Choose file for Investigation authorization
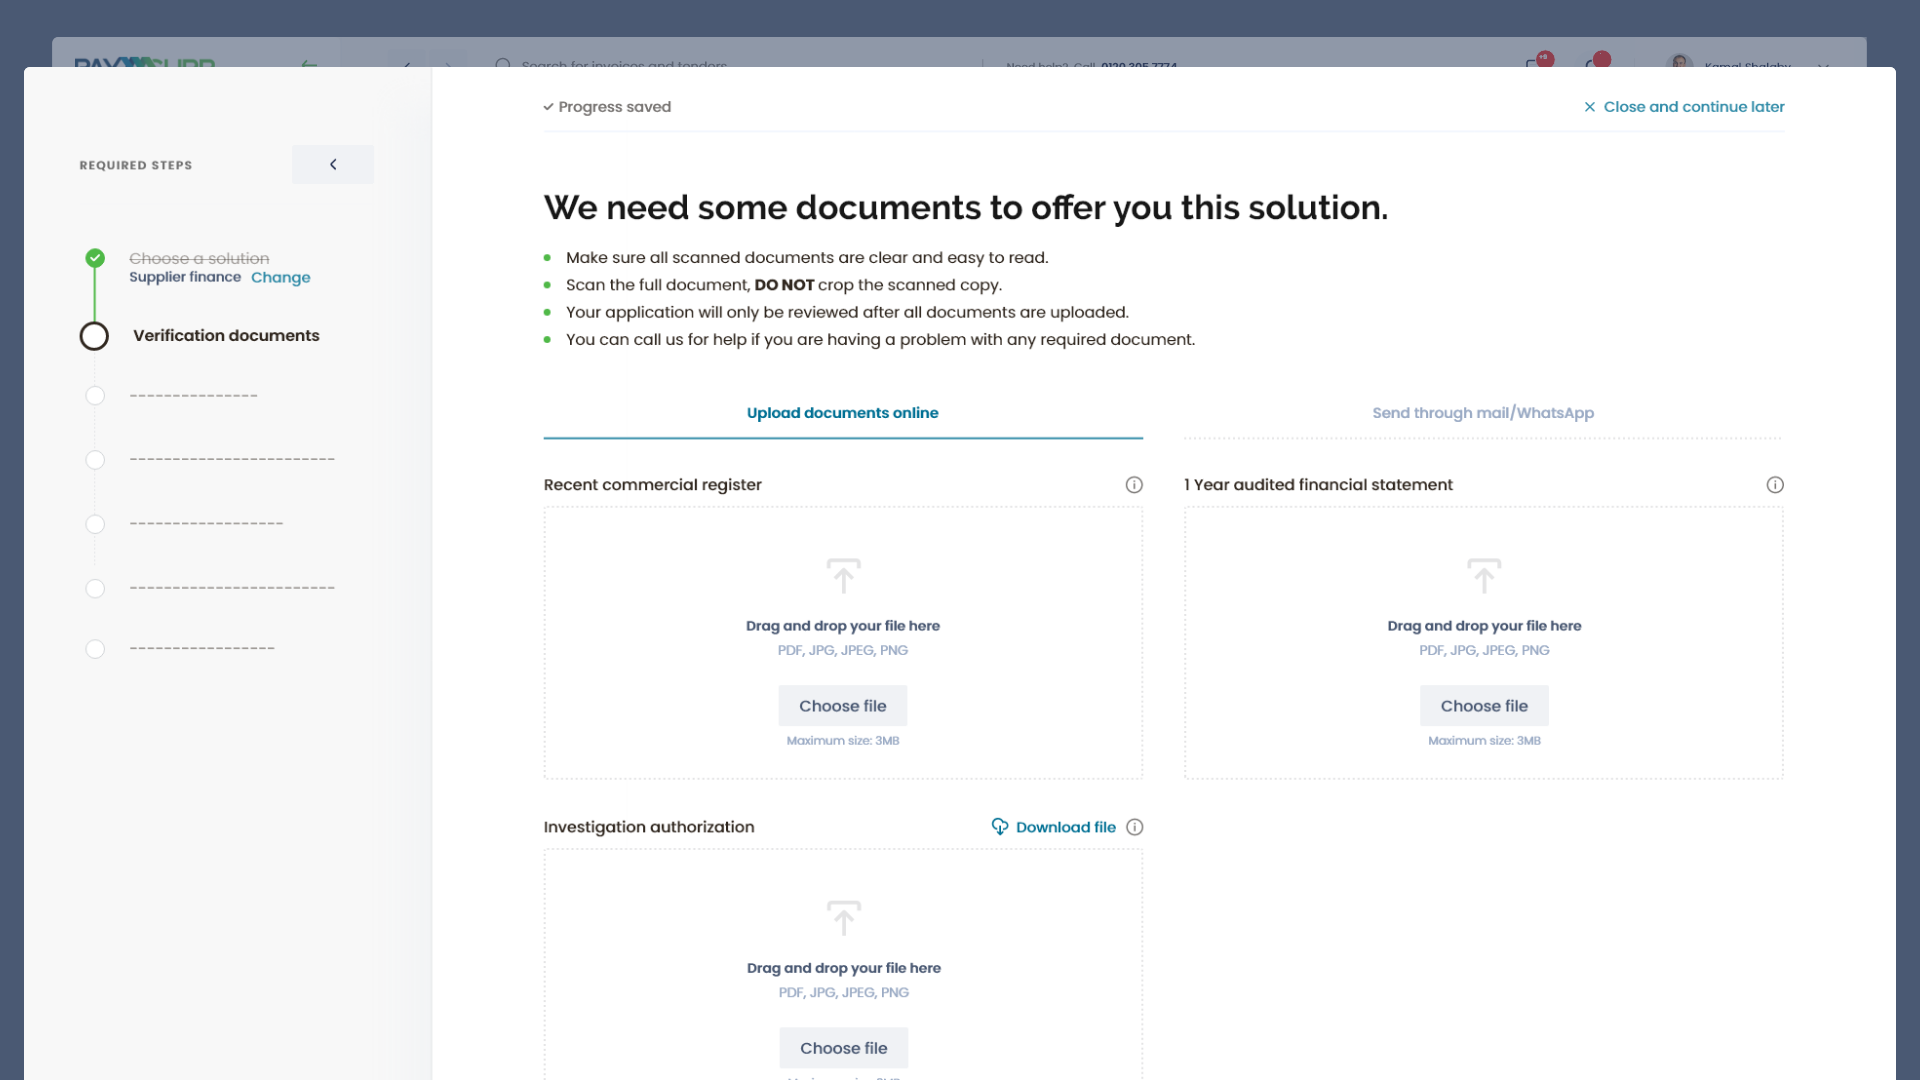Screen dimensions: 1920x1080 [x=843, y=1048]
